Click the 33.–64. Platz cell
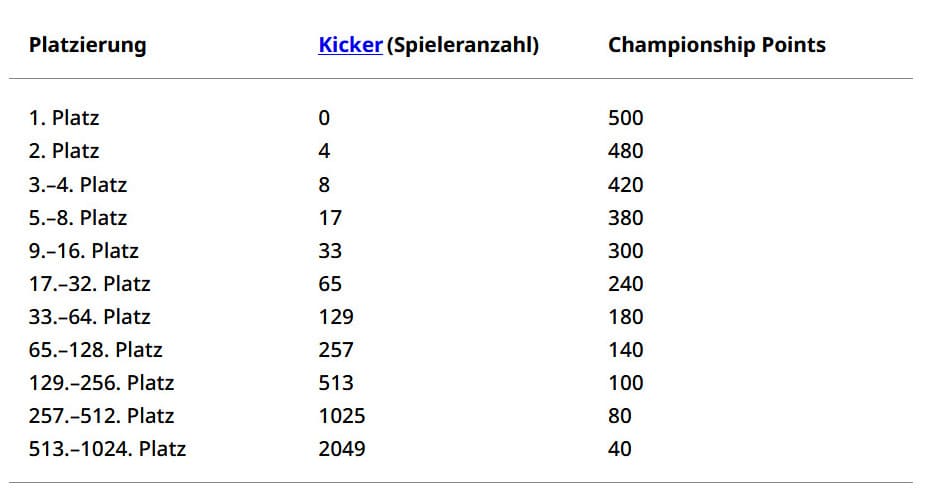The width and height of the screenshot is (926, 497). tap(89, 317)
